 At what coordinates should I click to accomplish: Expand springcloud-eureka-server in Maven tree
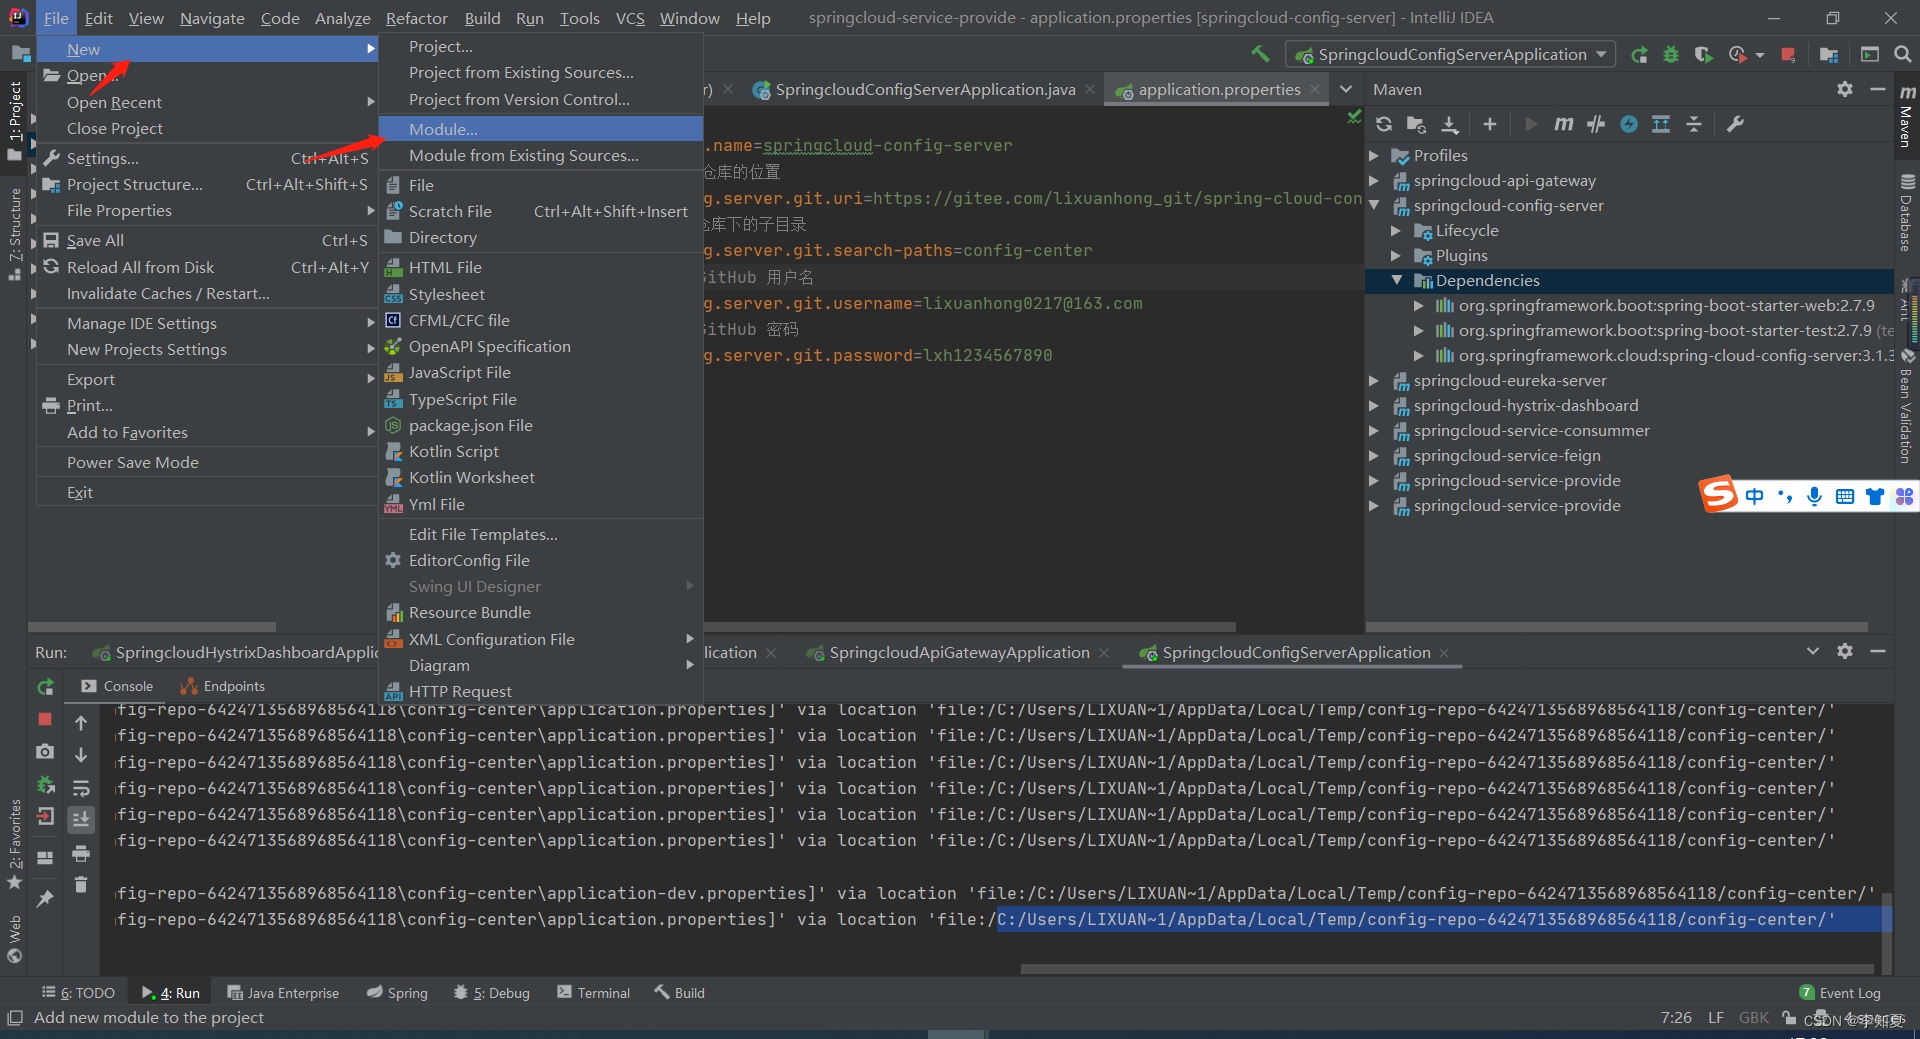click(1374, 381)
